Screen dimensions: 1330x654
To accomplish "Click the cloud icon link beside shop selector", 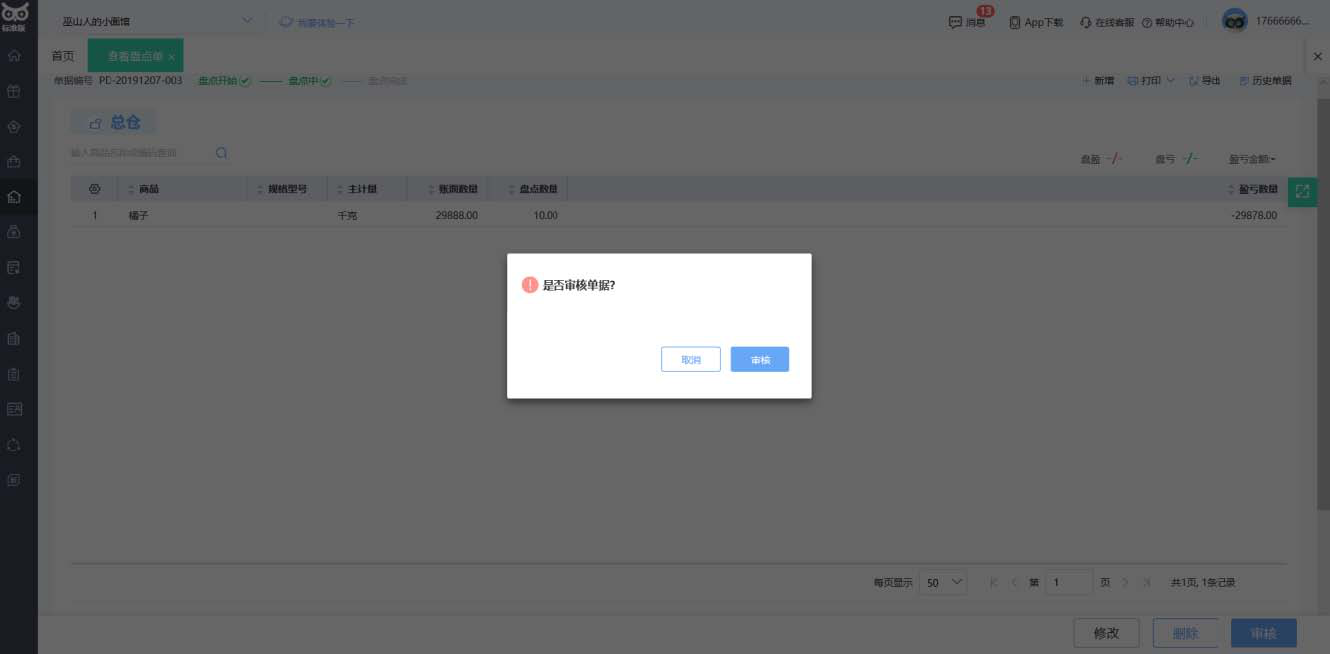I will pos(286,22).
